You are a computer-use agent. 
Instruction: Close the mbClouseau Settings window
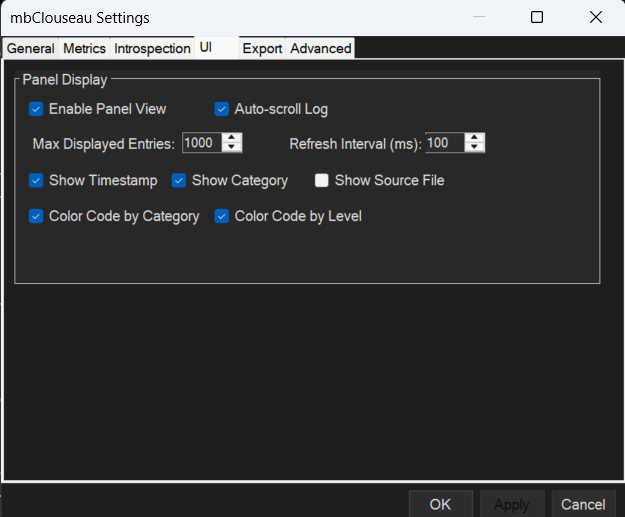click(x=596, y=17)
